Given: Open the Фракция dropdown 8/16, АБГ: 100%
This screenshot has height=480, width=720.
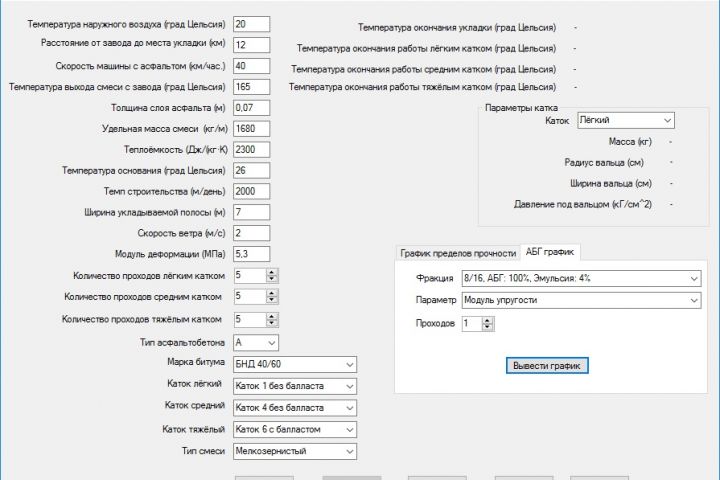Looking at the screenshot, I should (581, 278).
